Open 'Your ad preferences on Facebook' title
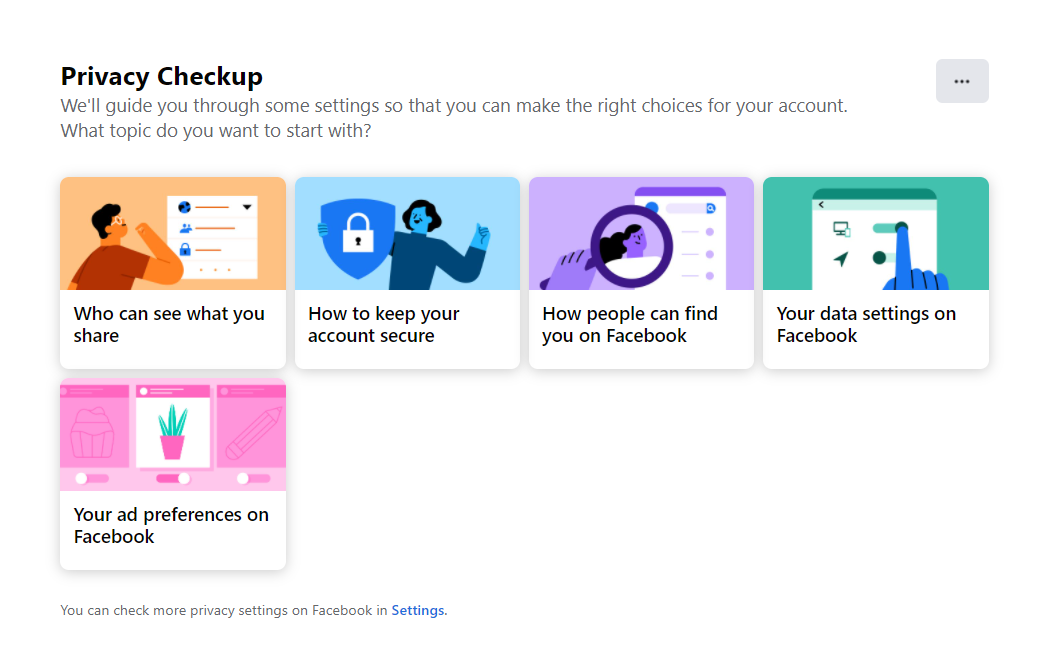1039x650 pixels. click(x=171, y=526)
